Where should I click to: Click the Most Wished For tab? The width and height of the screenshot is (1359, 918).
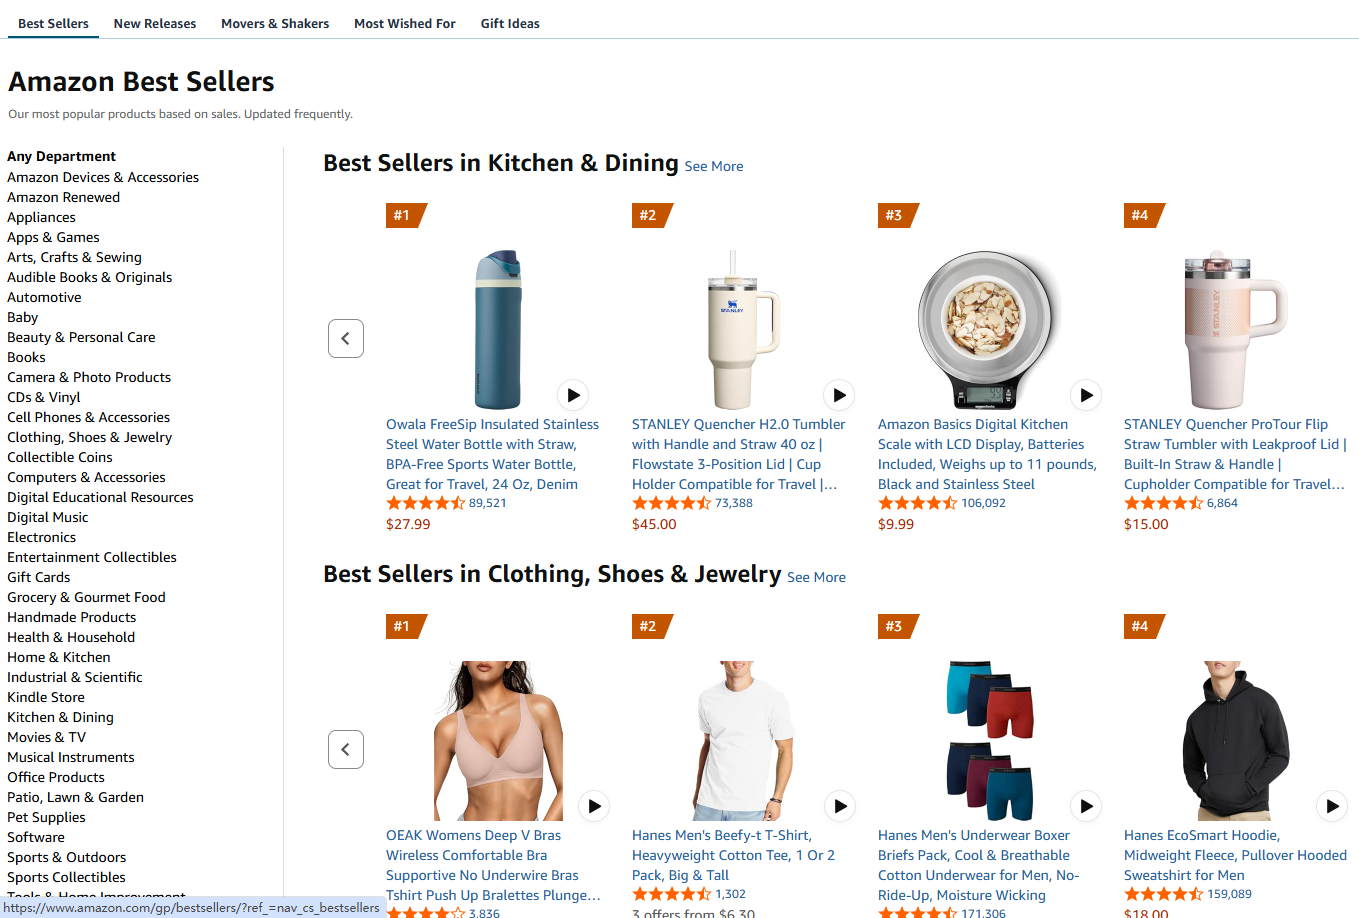click(405, 23)
